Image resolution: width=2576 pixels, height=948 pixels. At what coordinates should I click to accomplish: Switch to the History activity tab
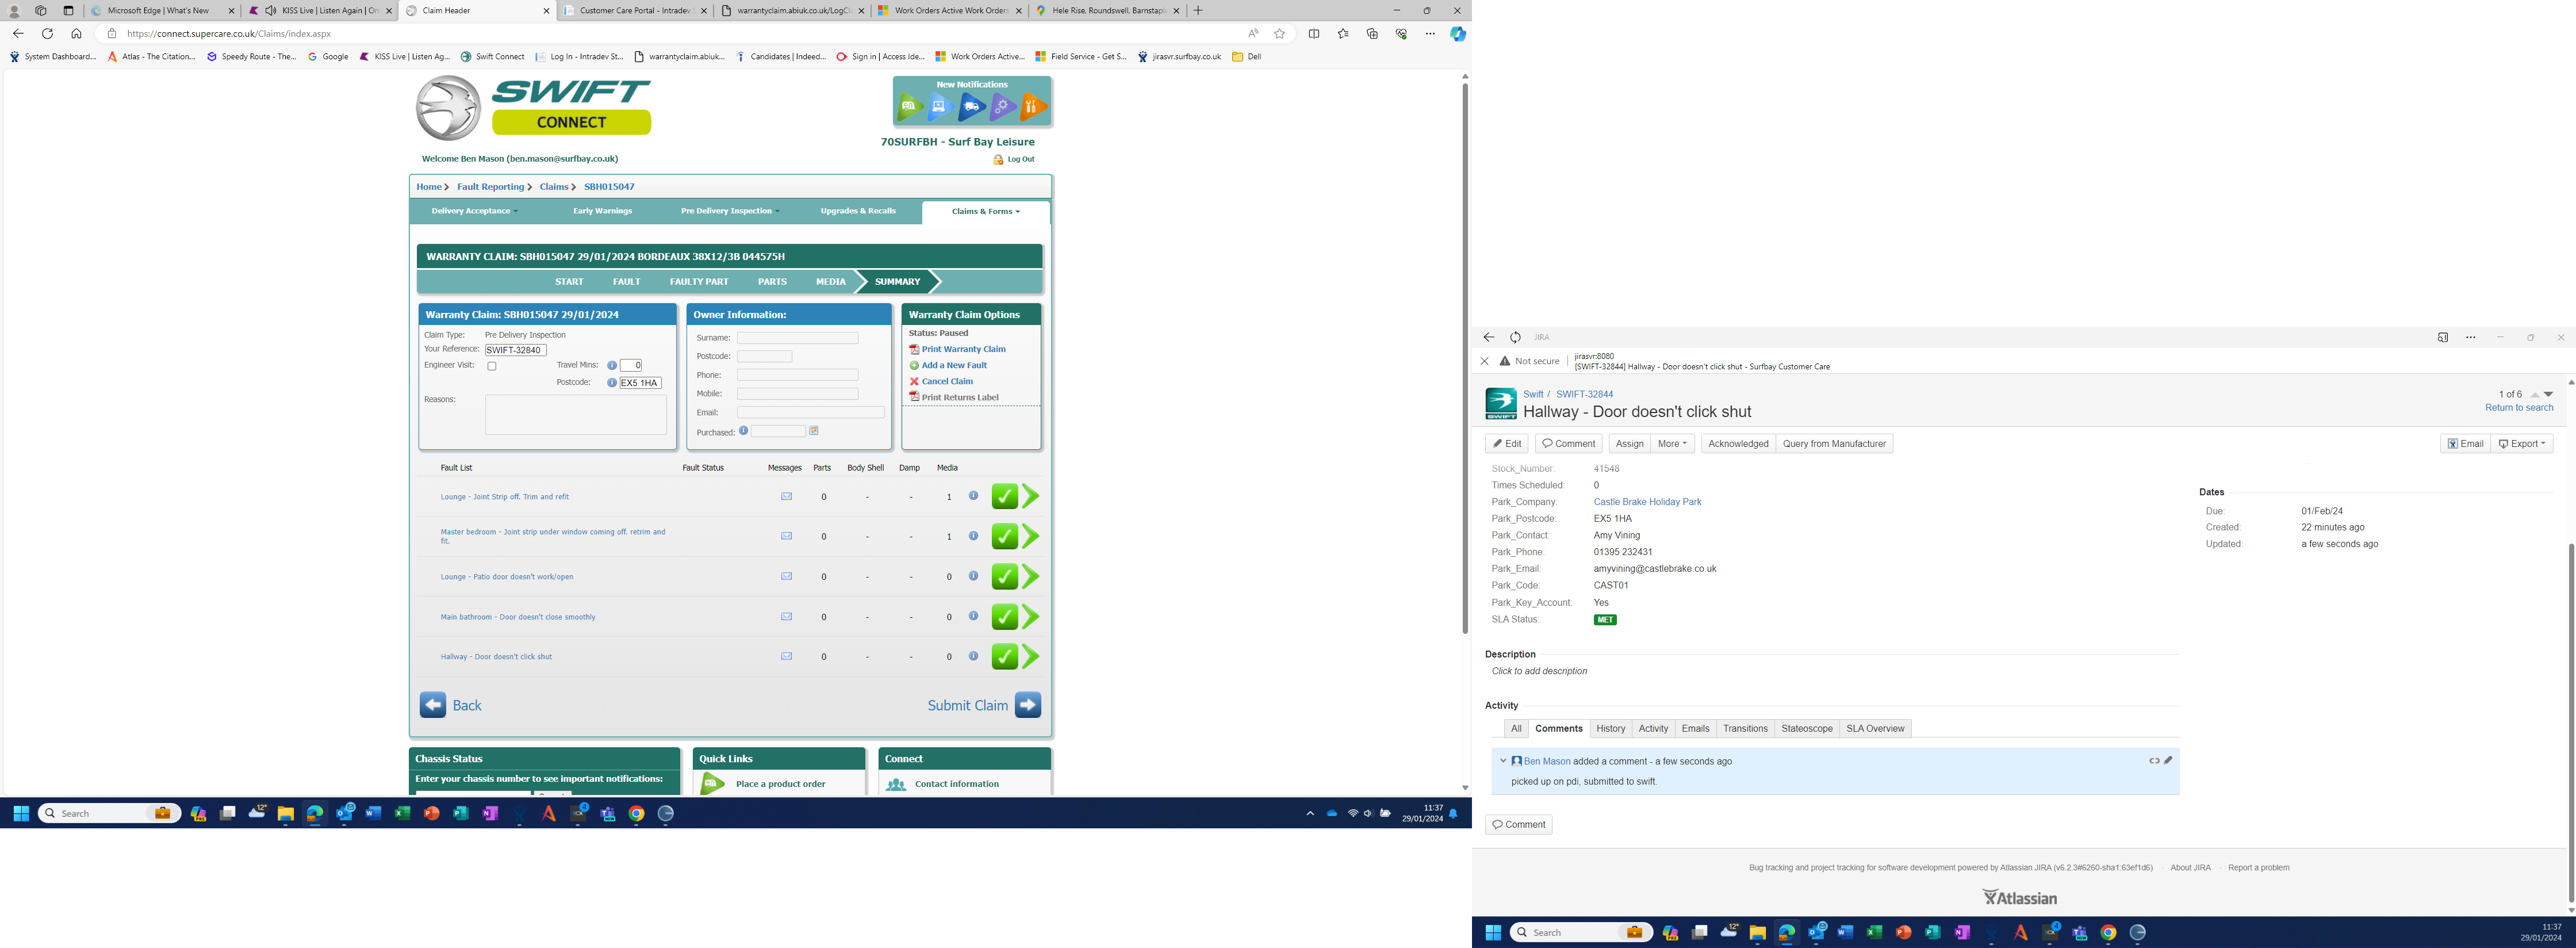pyautogui.click(x=1610, y=729)
